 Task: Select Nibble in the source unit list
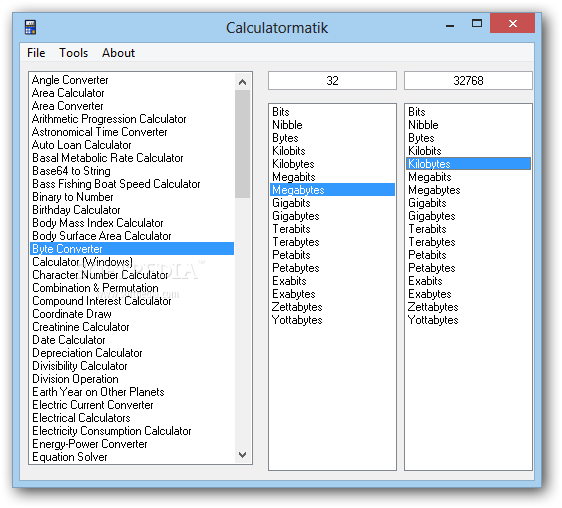[332, 125]
